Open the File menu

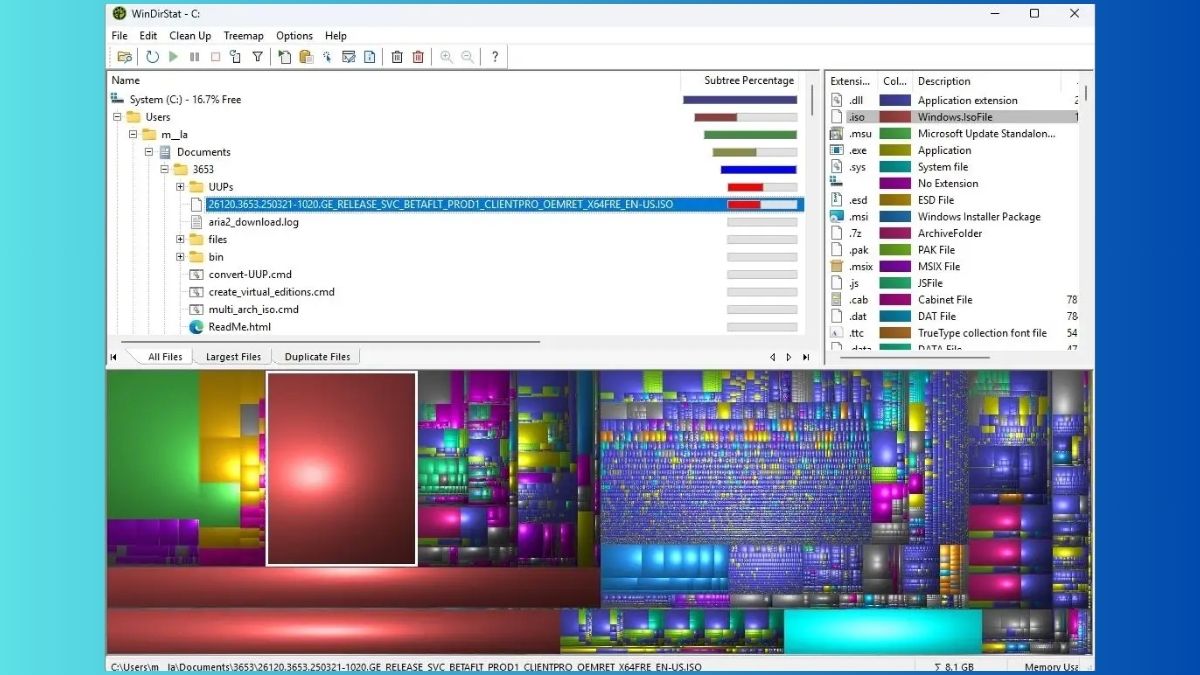click(x=120, y=36)
